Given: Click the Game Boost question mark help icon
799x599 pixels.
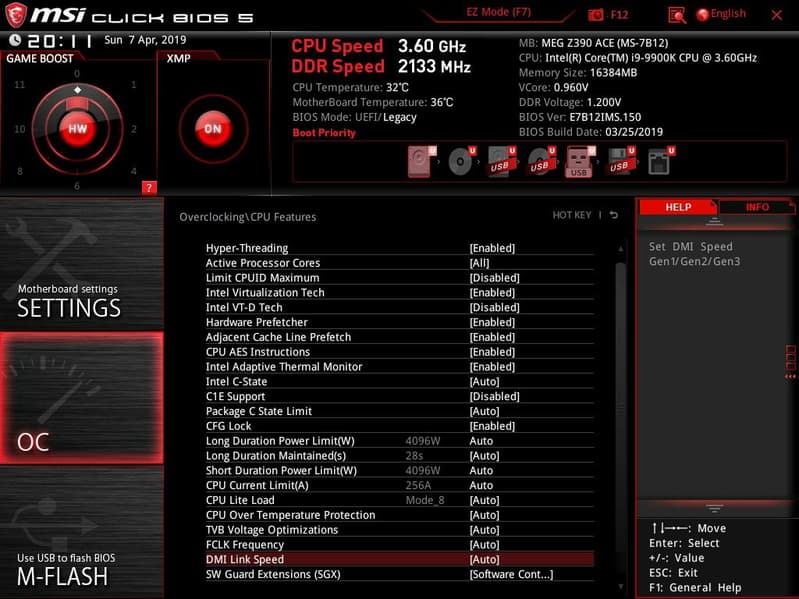Looking at the screenshot, I should [149, 187].
